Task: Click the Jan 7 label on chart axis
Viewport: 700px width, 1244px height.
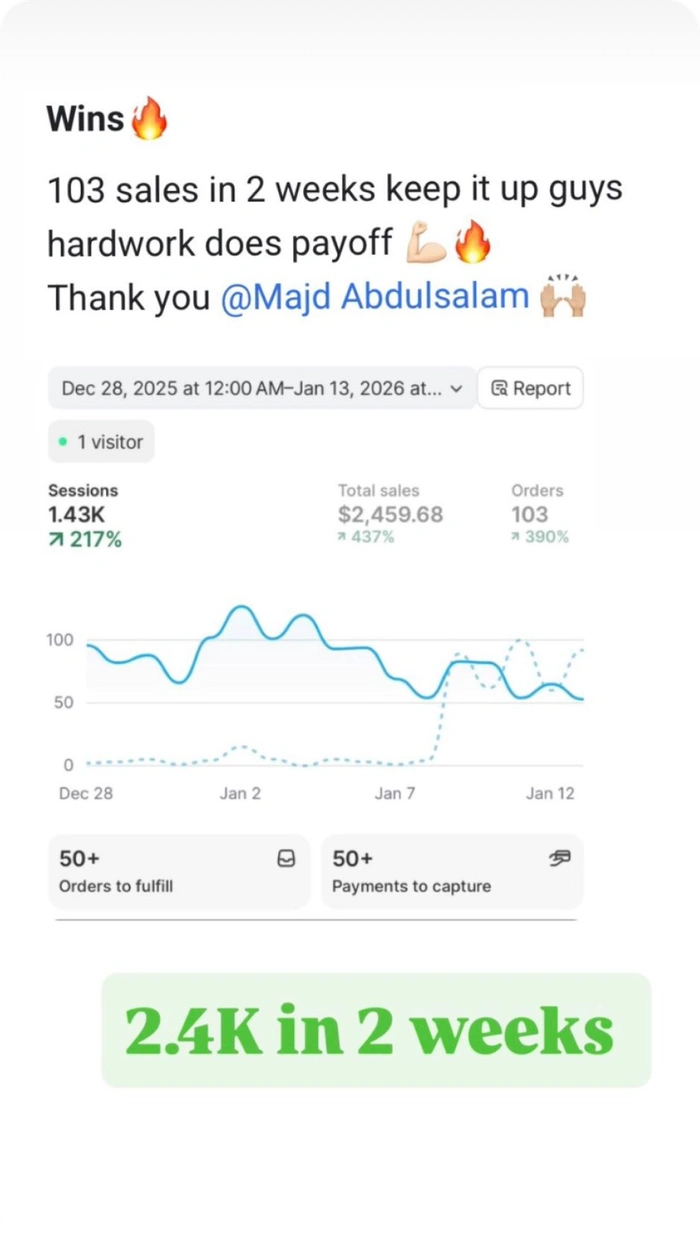Action: (x=394, y=794)
